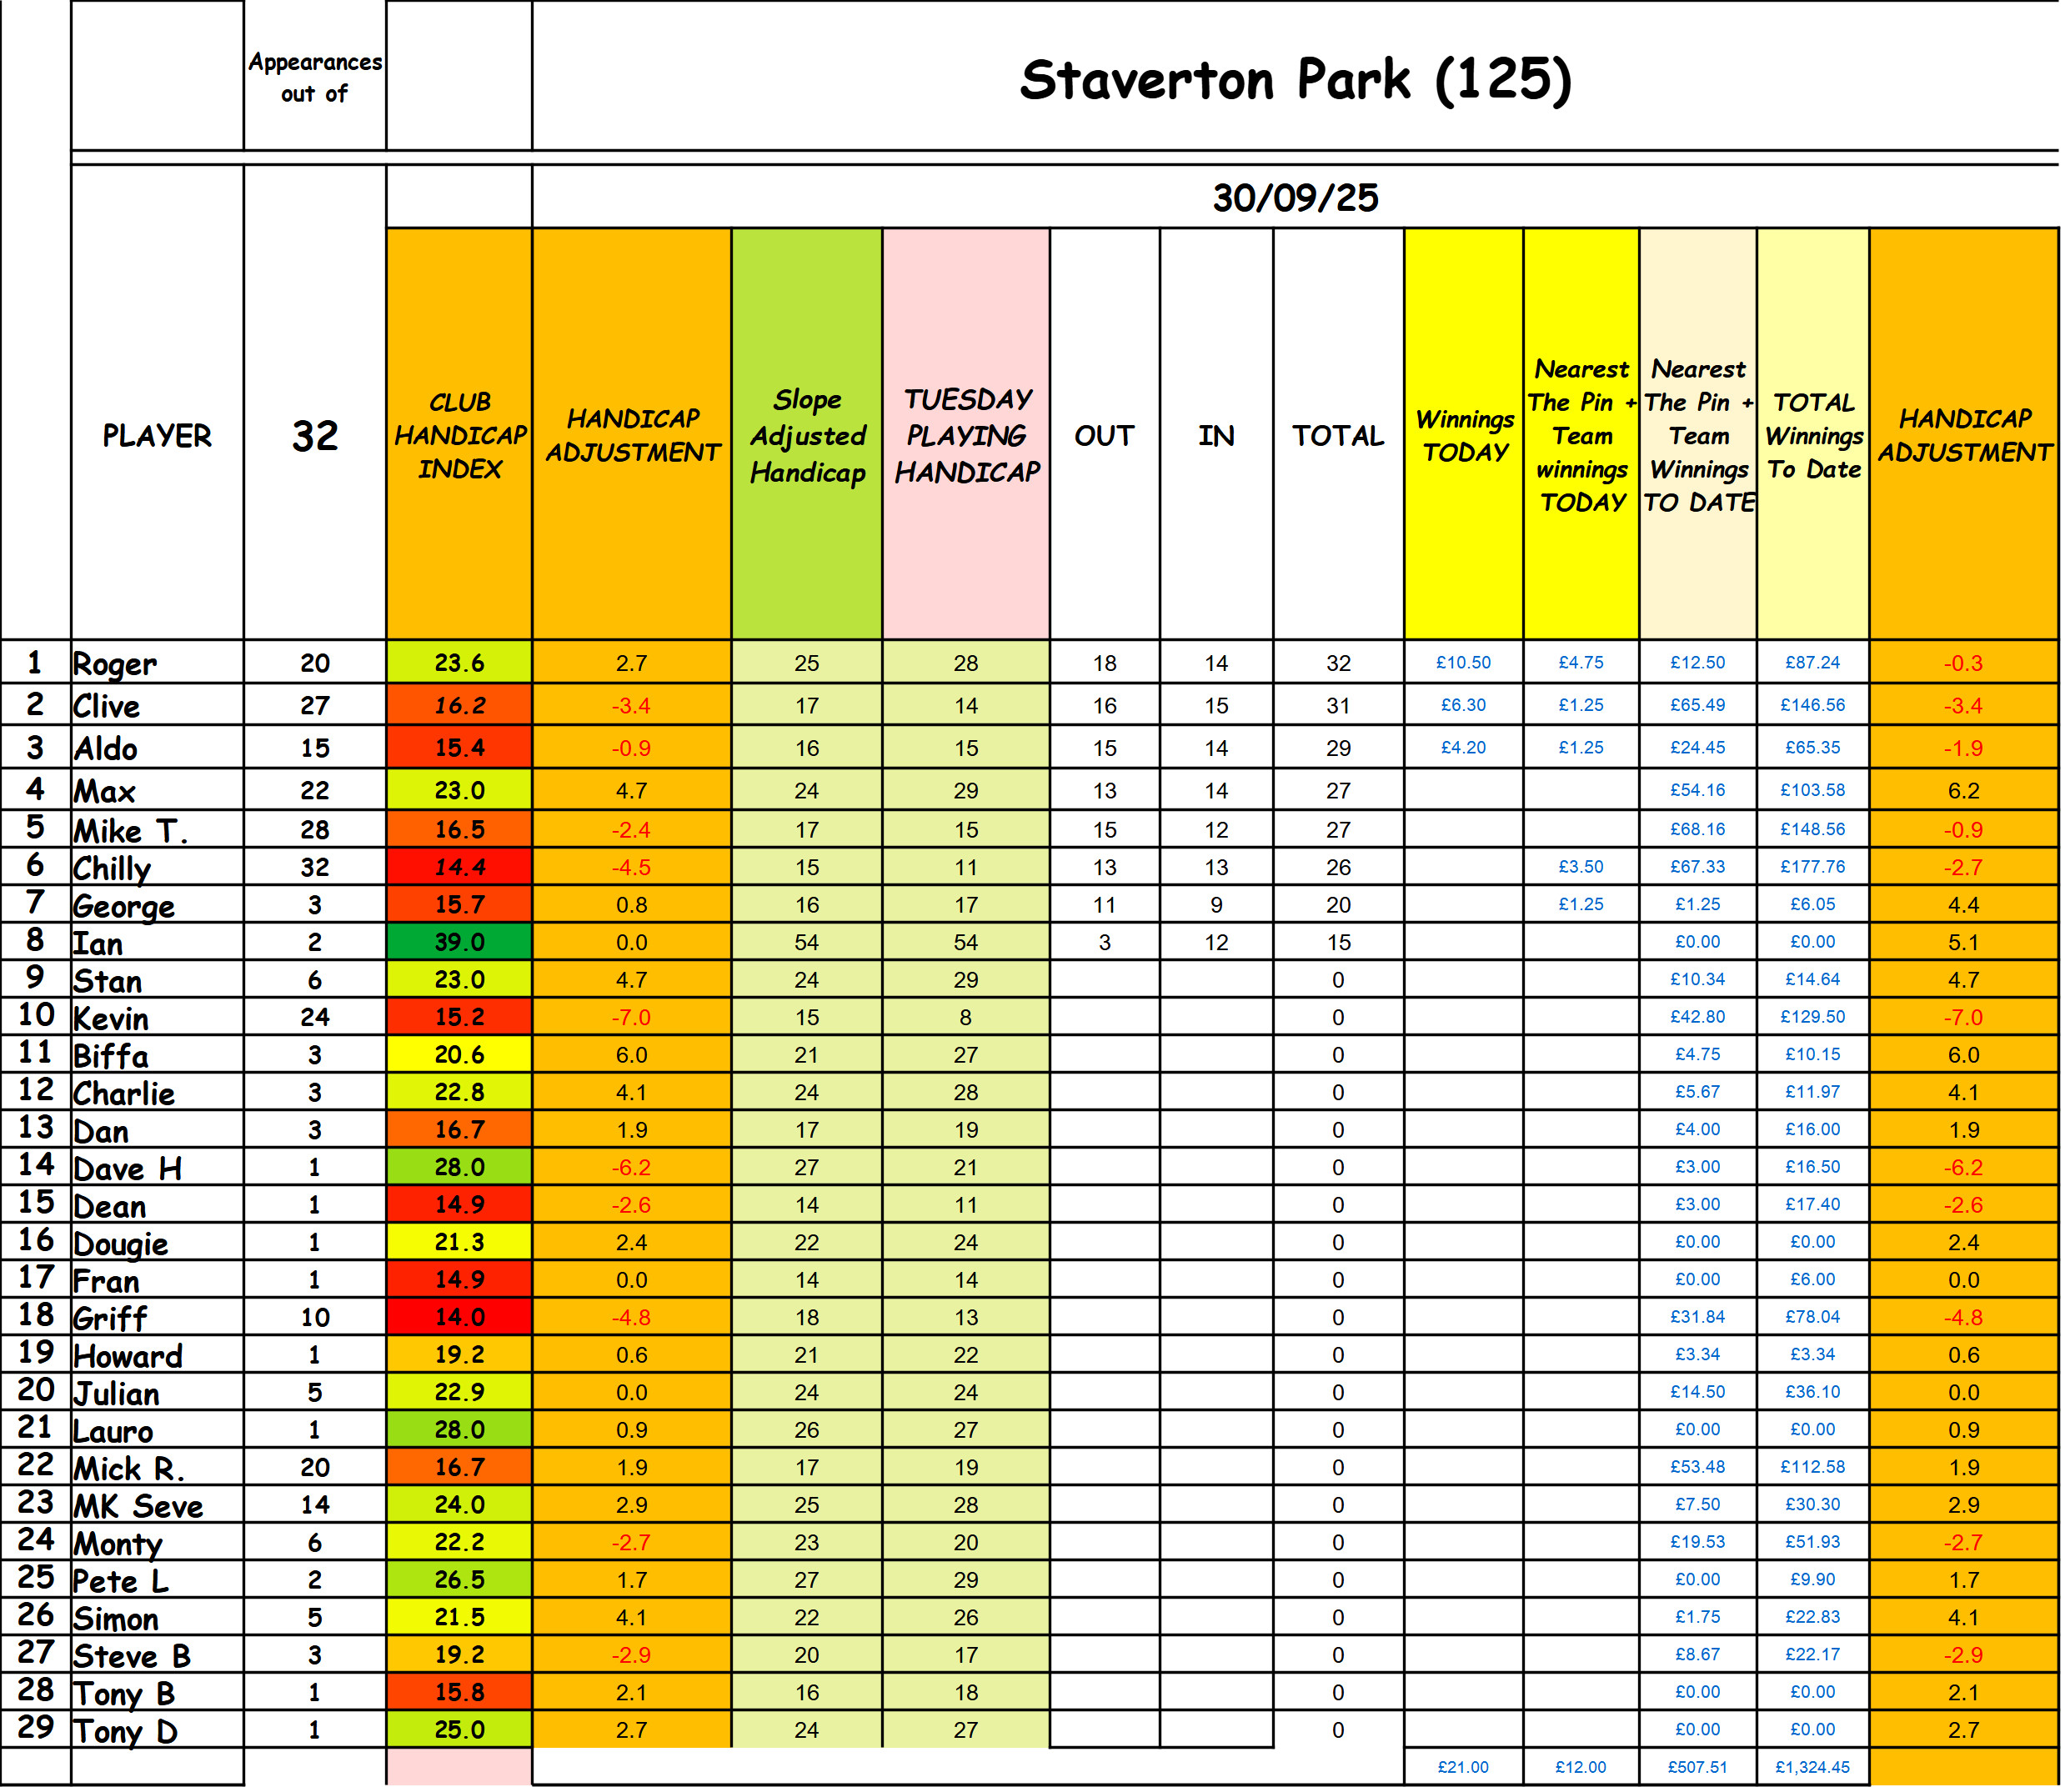This screenshot has width=2065, height=1792.
Task: Click Clive's £146.56 total winnings cell
Action: [1812, 705]
